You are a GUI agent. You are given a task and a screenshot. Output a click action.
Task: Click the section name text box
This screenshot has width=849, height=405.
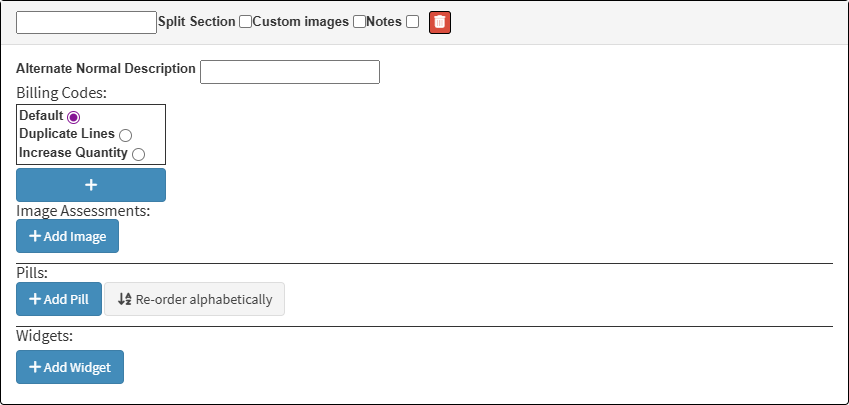[87, 22]
